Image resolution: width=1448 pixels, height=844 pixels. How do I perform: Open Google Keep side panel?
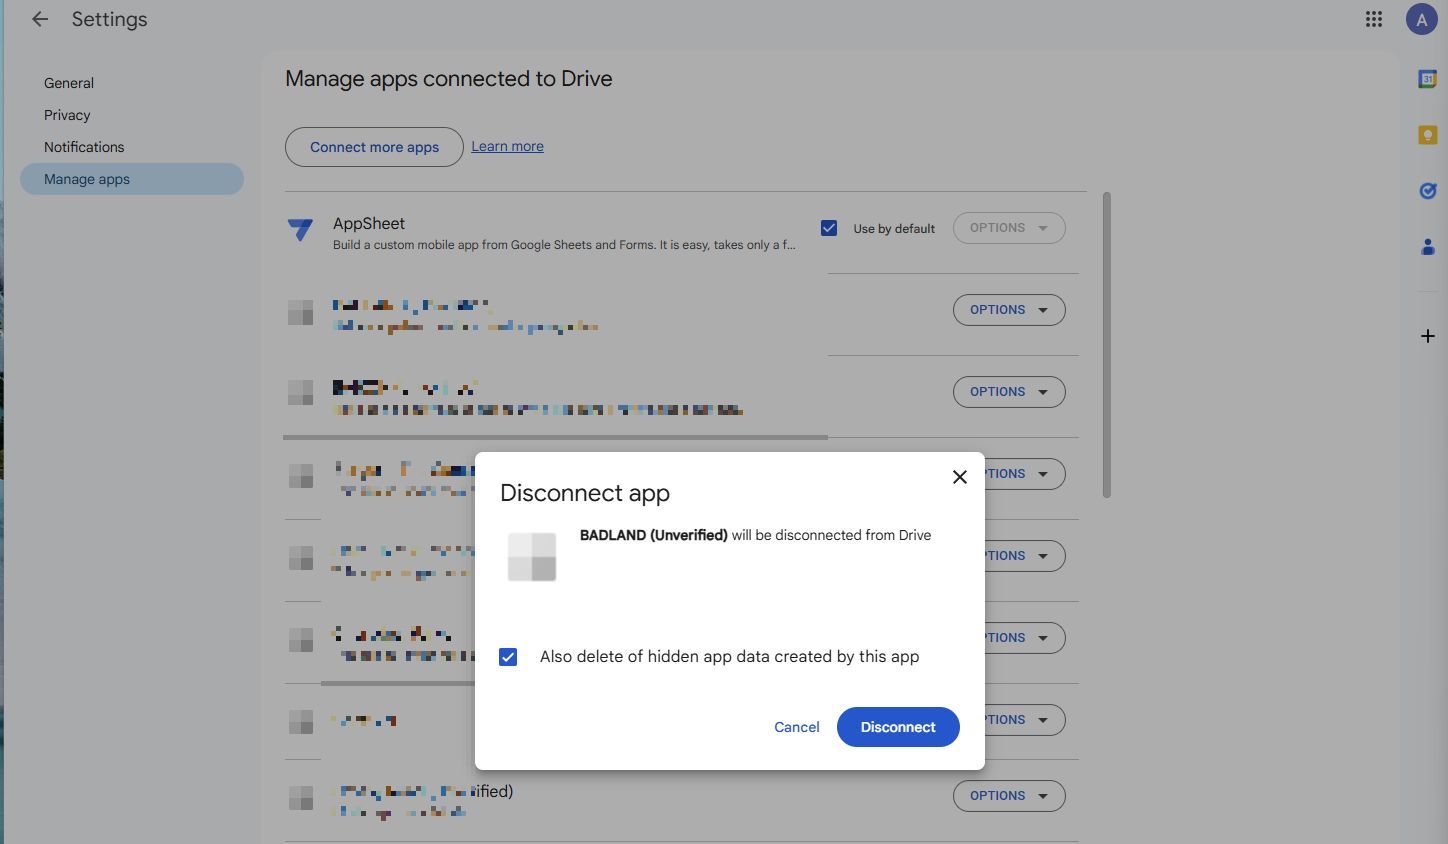(1428, 135)
